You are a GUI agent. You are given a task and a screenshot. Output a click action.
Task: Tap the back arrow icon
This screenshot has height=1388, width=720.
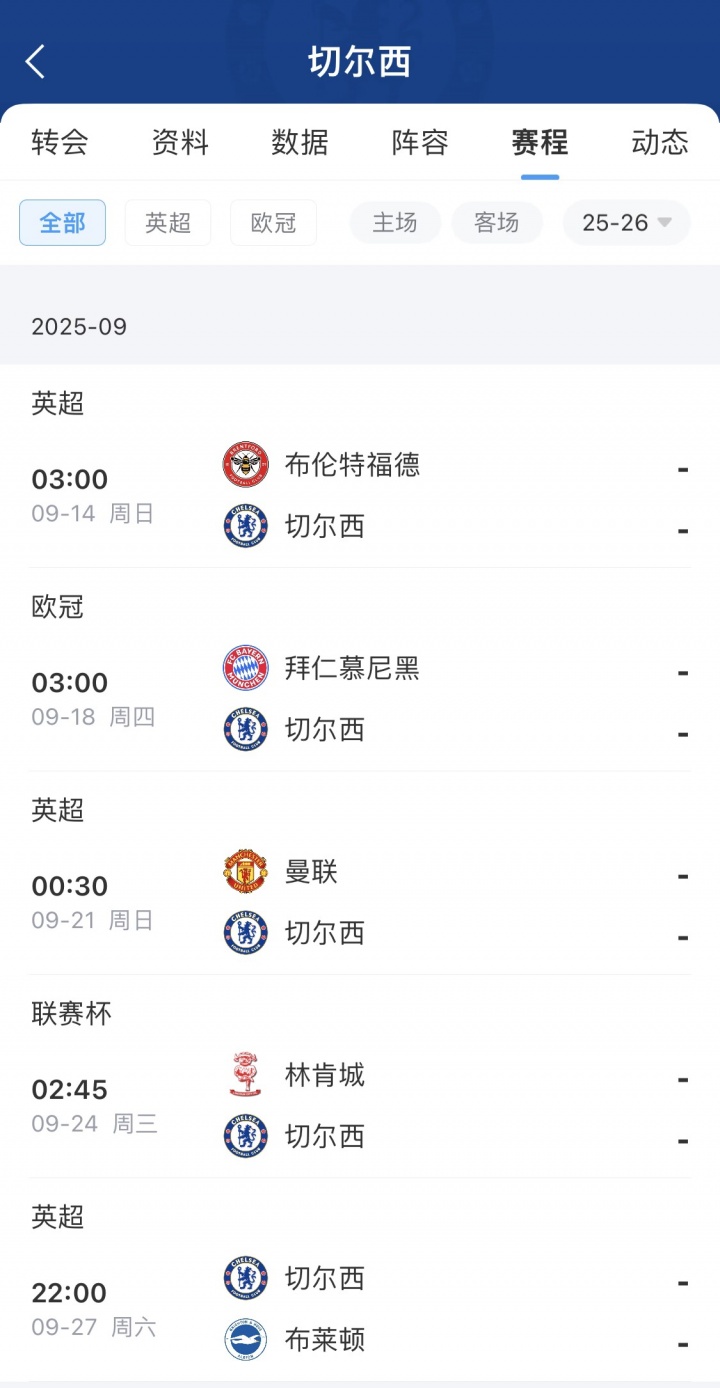[x=36, y=62]
